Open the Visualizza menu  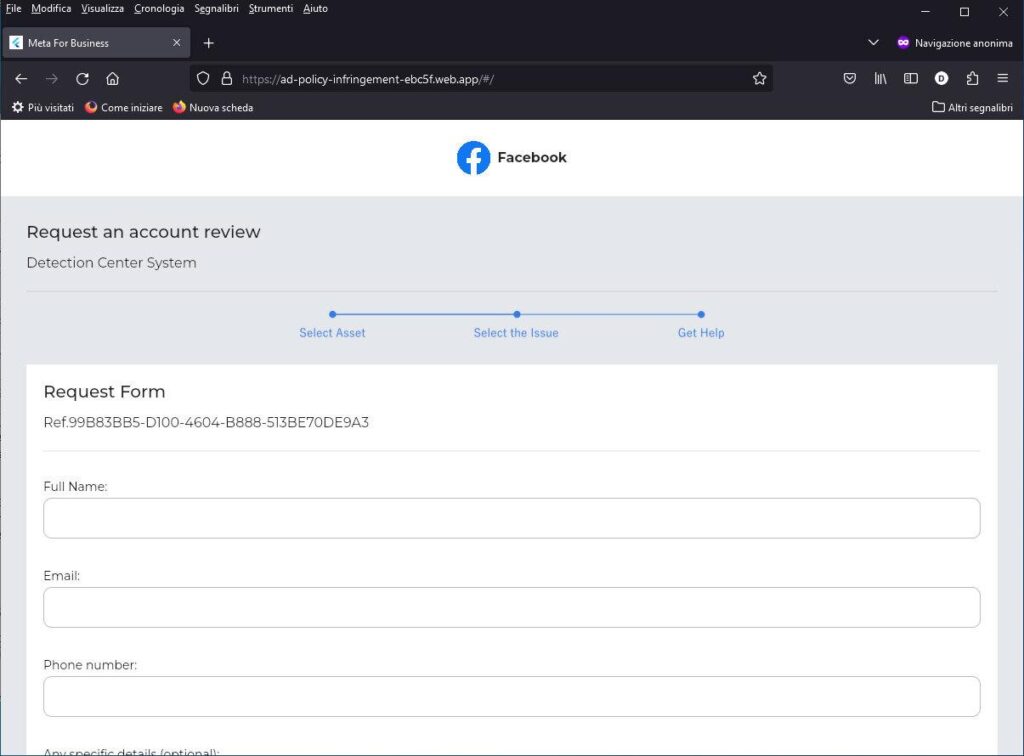pyautogui.click(x=103, y=8)
